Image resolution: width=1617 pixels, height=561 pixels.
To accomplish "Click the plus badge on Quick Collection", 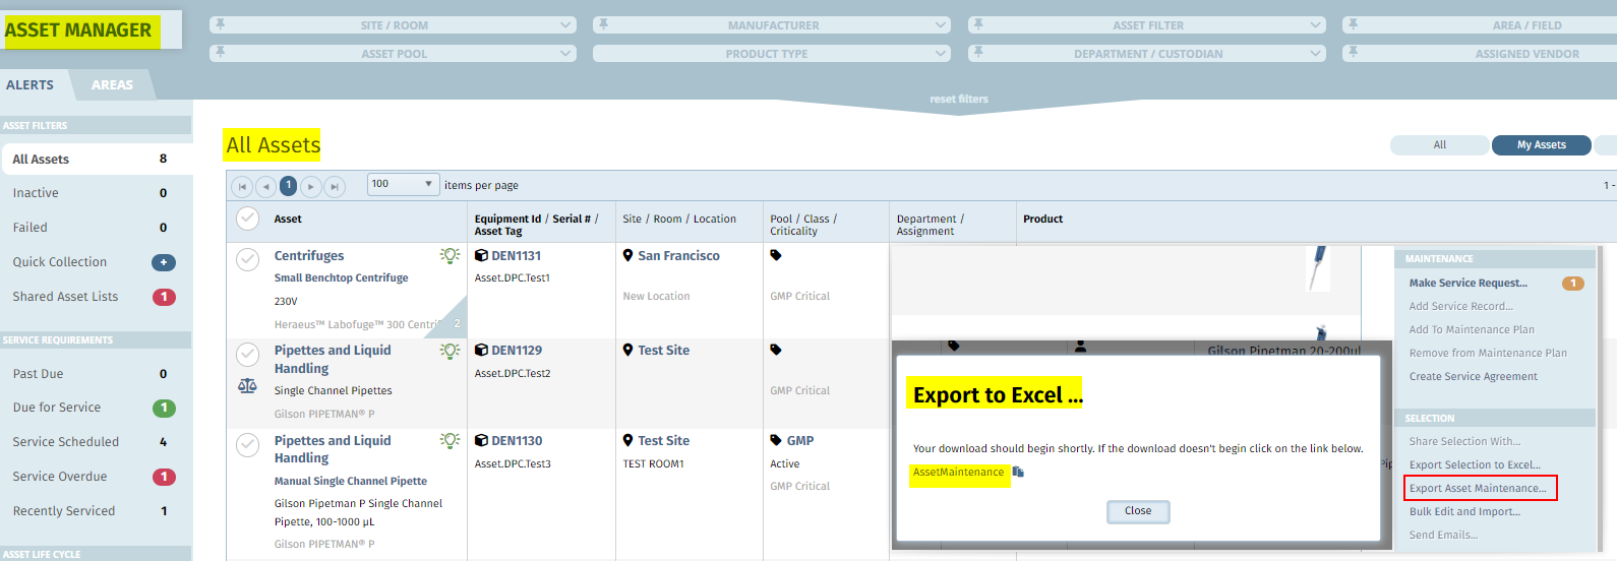I will pos(164,262).
